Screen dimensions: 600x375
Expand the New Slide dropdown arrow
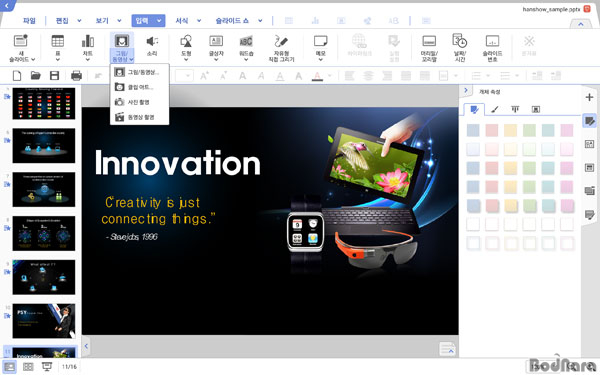pos(33,59)
